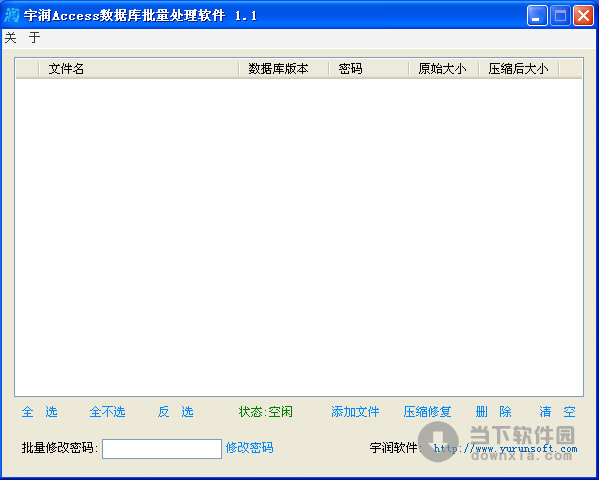
Task: Click 压缩修复 to compact and repair
Action: pyautogui.click(x=427, y=412)
